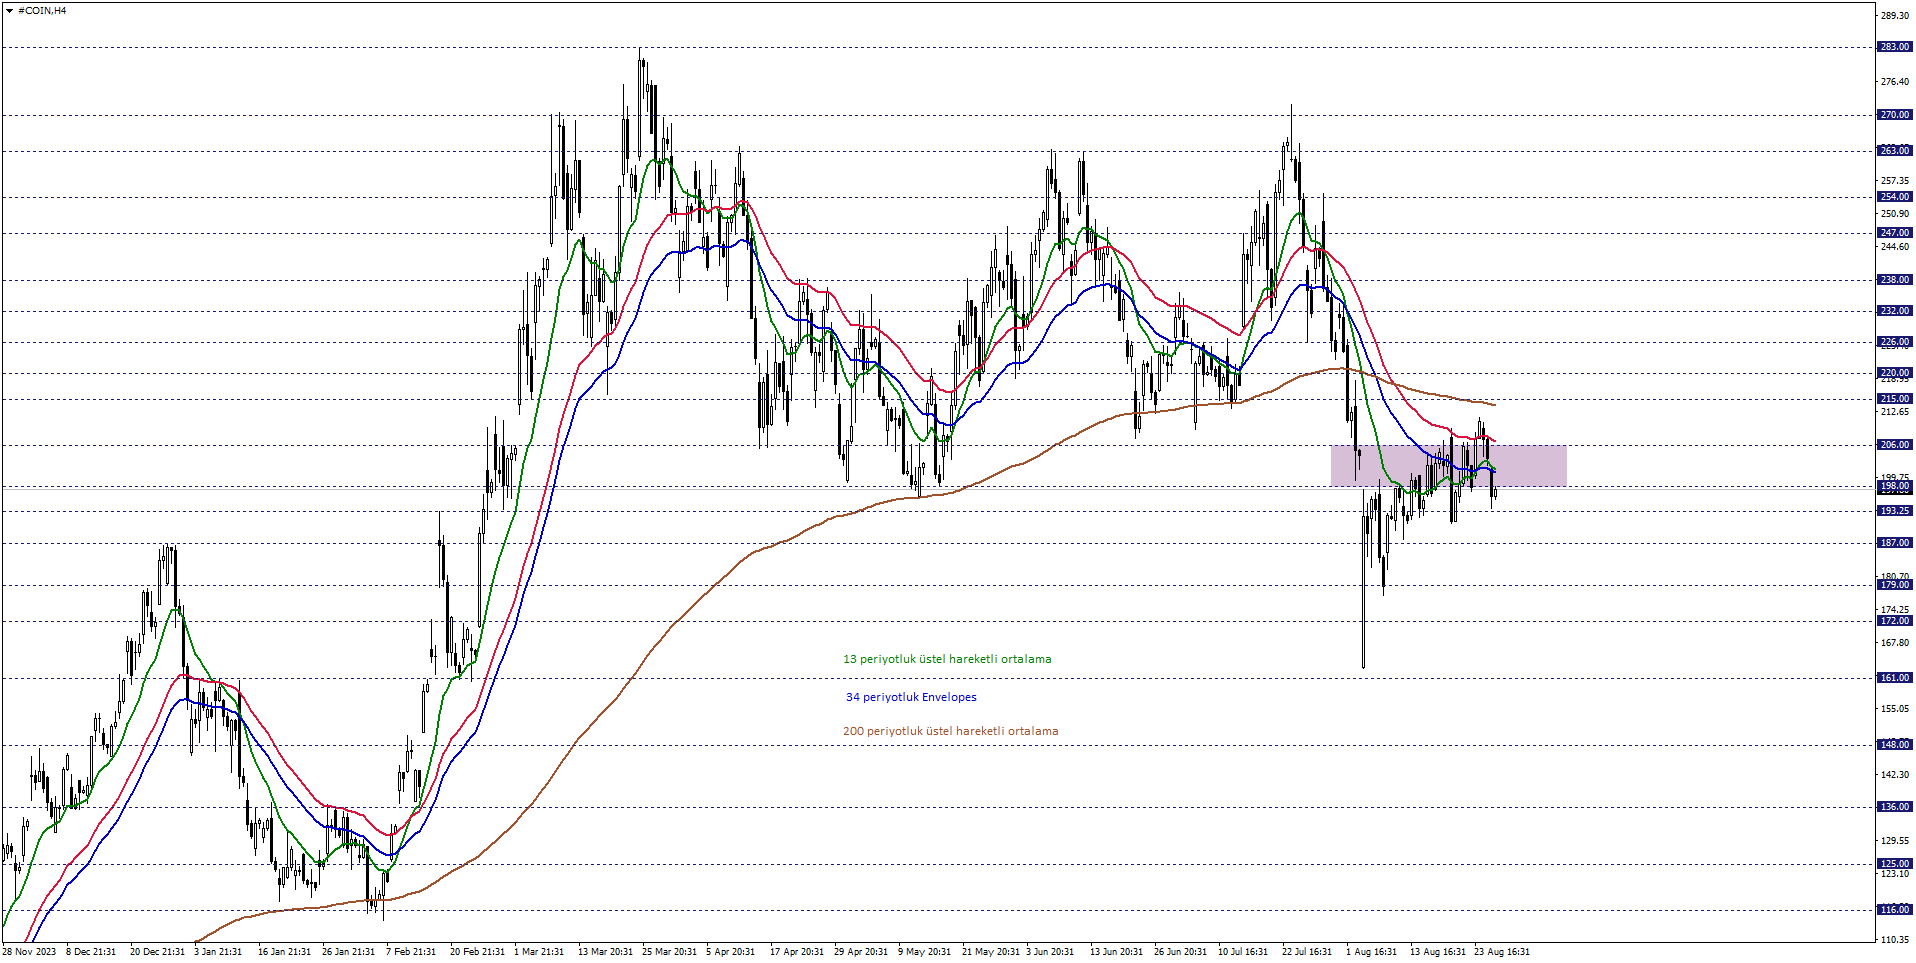Select the '13 periyotluk üstel hareketli ortalama' label

947,659
